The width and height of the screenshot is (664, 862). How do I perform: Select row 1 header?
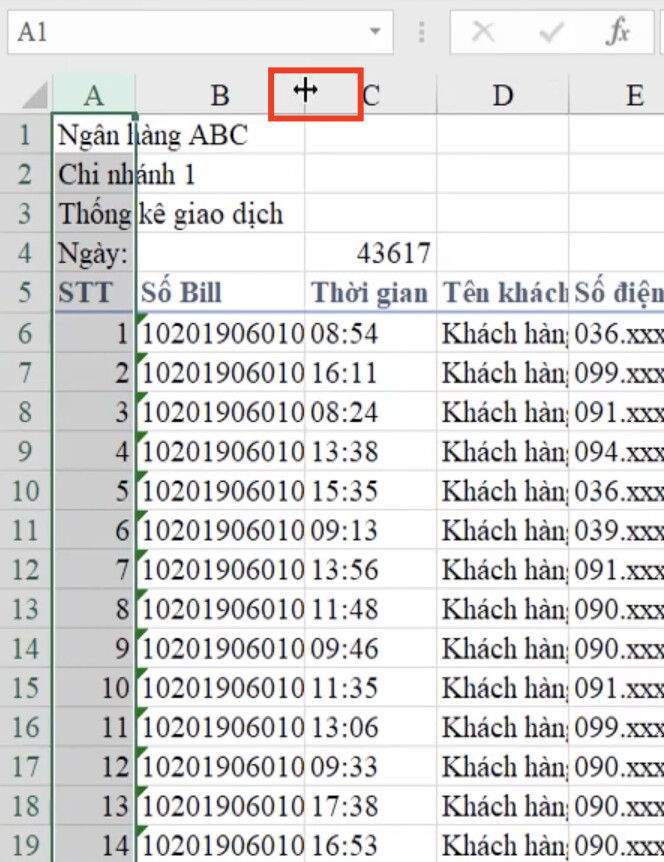[25, 135]
